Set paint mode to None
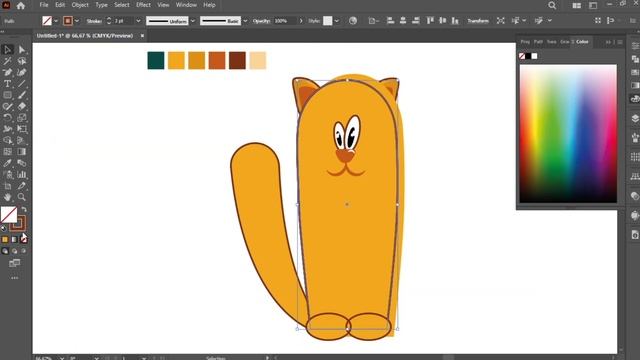 click(x=24, y=240)
